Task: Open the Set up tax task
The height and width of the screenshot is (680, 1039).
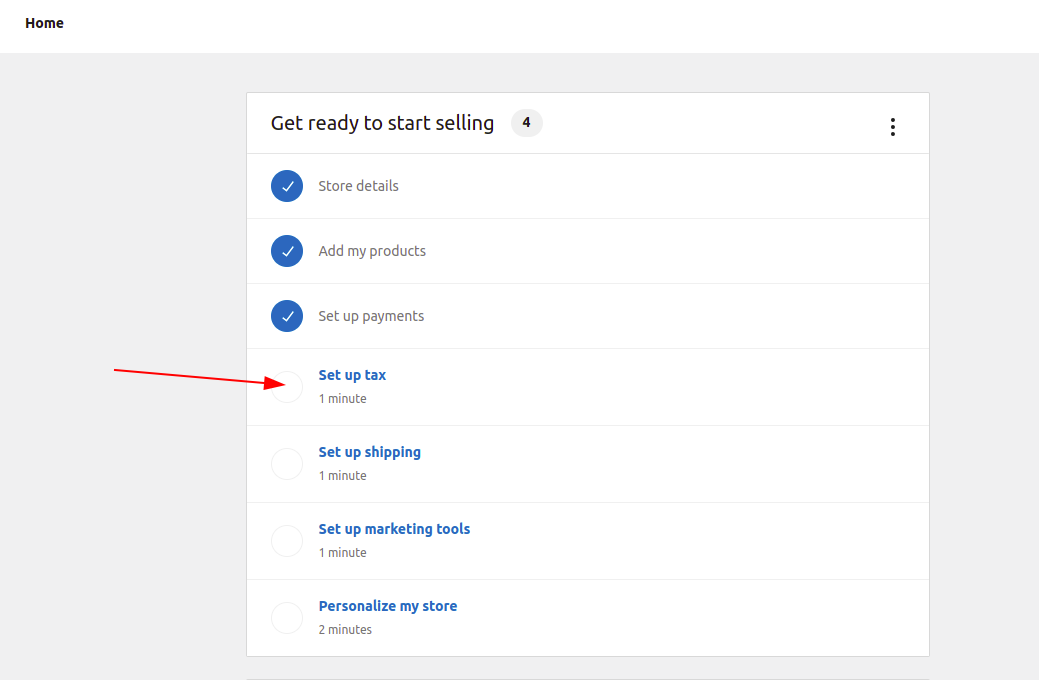Action: click(352, 375)
